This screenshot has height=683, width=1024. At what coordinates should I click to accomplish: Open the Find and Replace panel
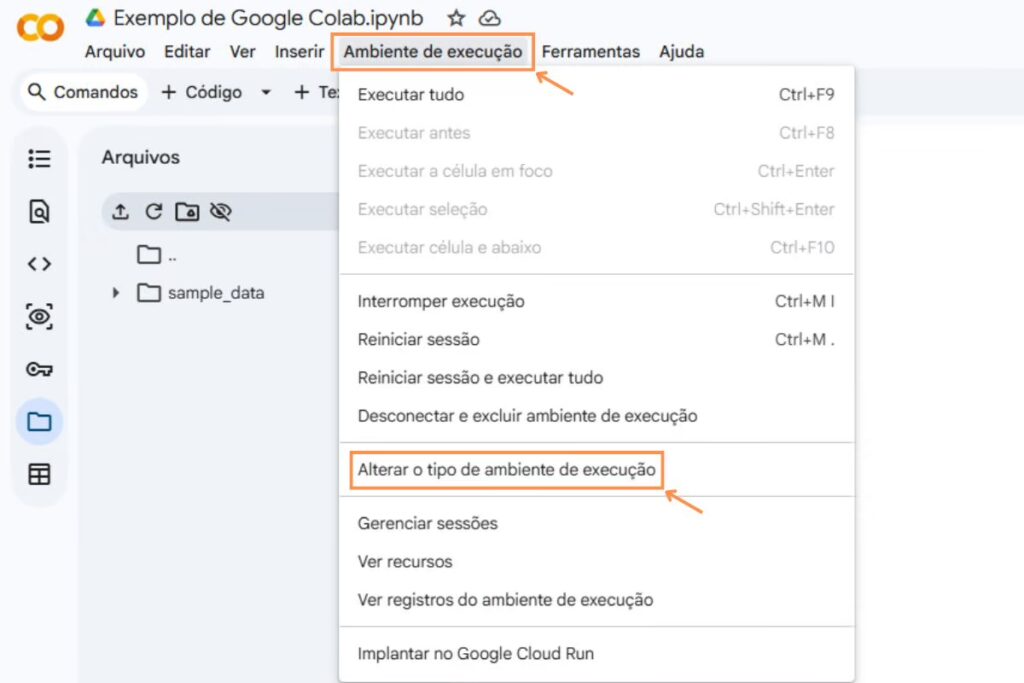[x=38, y=211]
